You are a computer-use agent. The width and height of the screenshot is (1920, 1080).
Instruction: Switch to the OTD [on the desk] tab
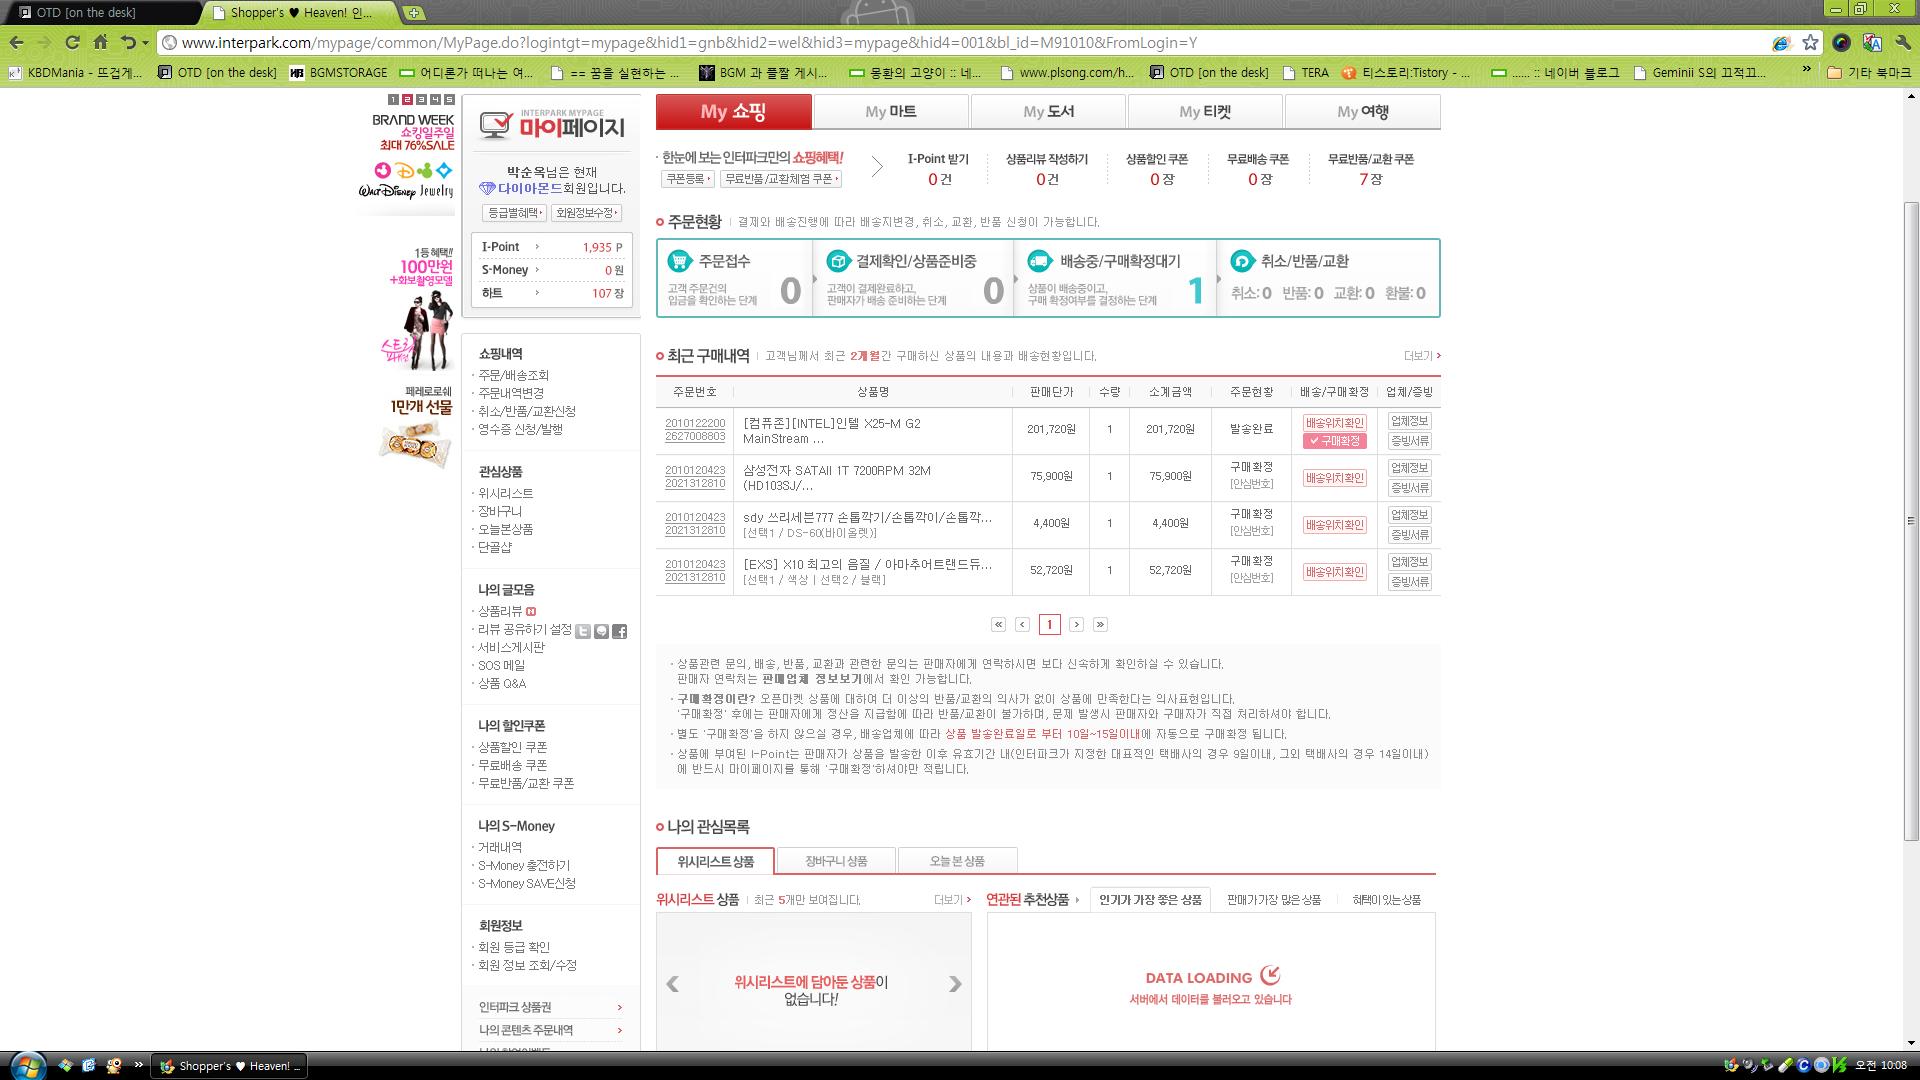[x=98, y=13]
